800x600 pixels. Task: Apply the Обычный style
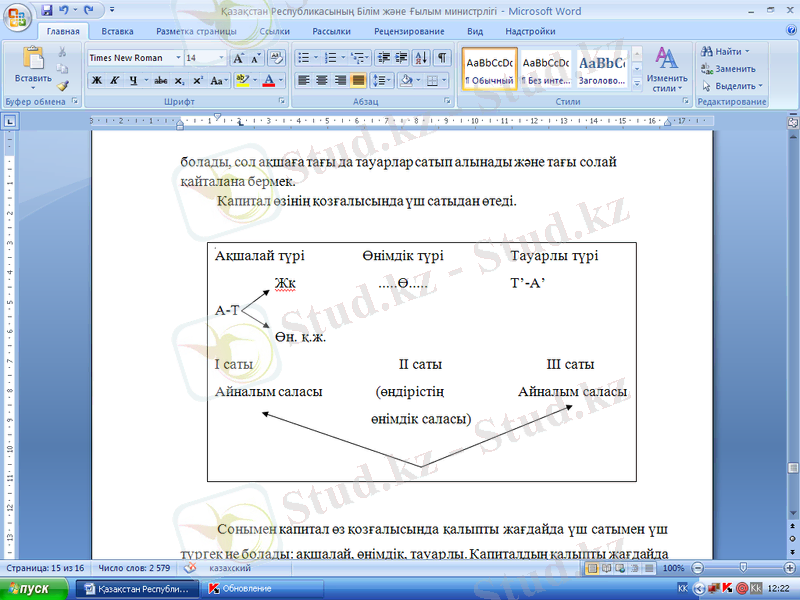(x=490, y=69)
